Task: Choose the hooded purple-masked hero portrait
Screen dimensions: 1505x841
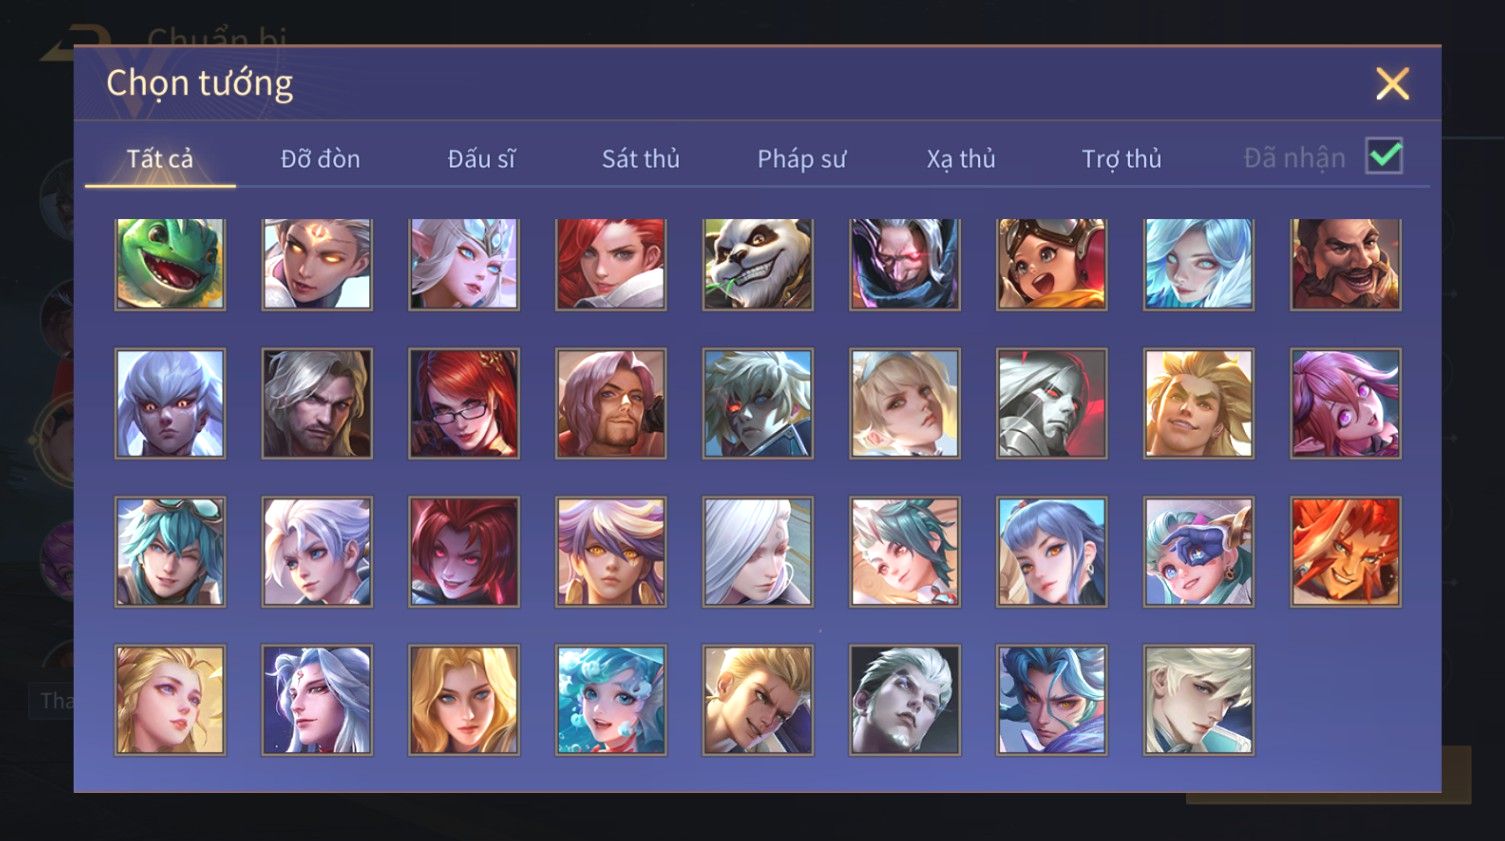Action: 905,264
